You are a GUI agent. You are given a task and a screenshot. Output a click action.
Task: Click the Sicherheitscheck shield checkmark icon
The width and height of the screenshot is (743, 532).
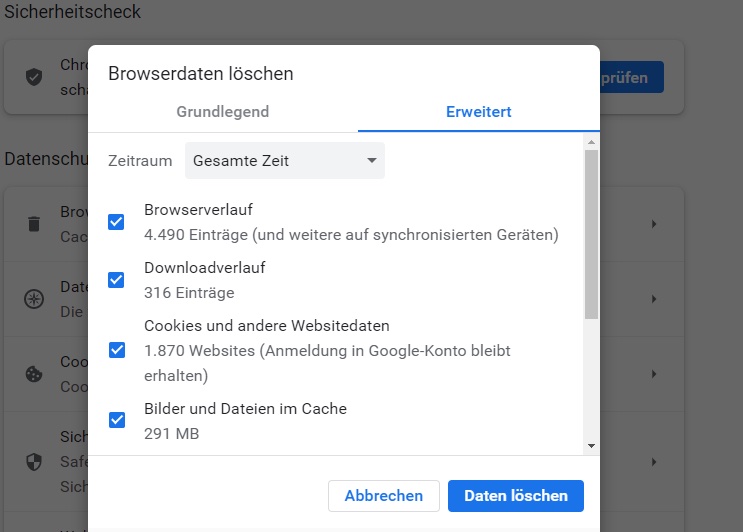(x=34, y=77)
